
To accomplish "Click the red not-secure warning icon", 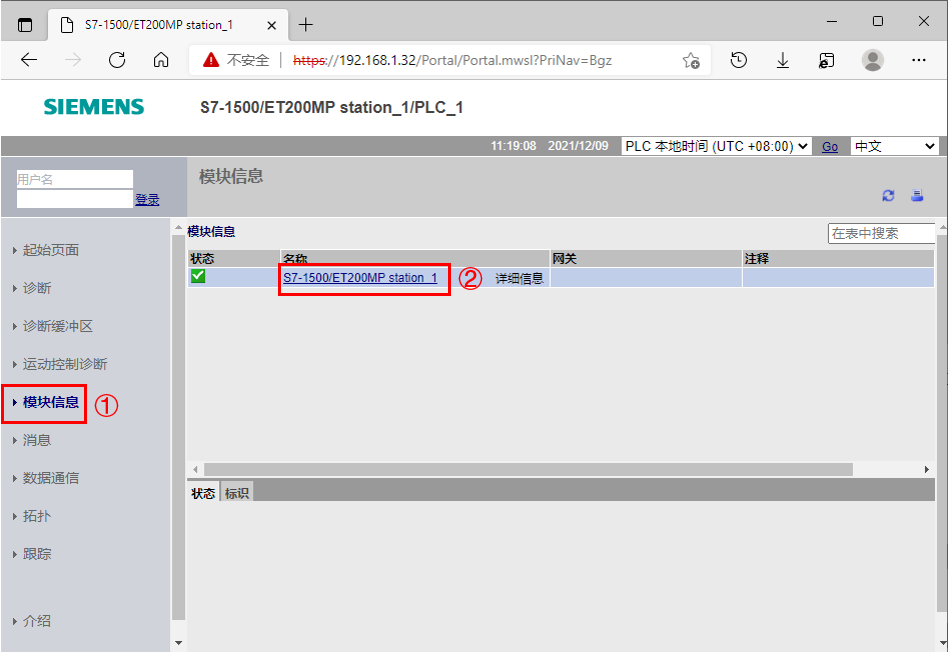I will click(210, 60).
